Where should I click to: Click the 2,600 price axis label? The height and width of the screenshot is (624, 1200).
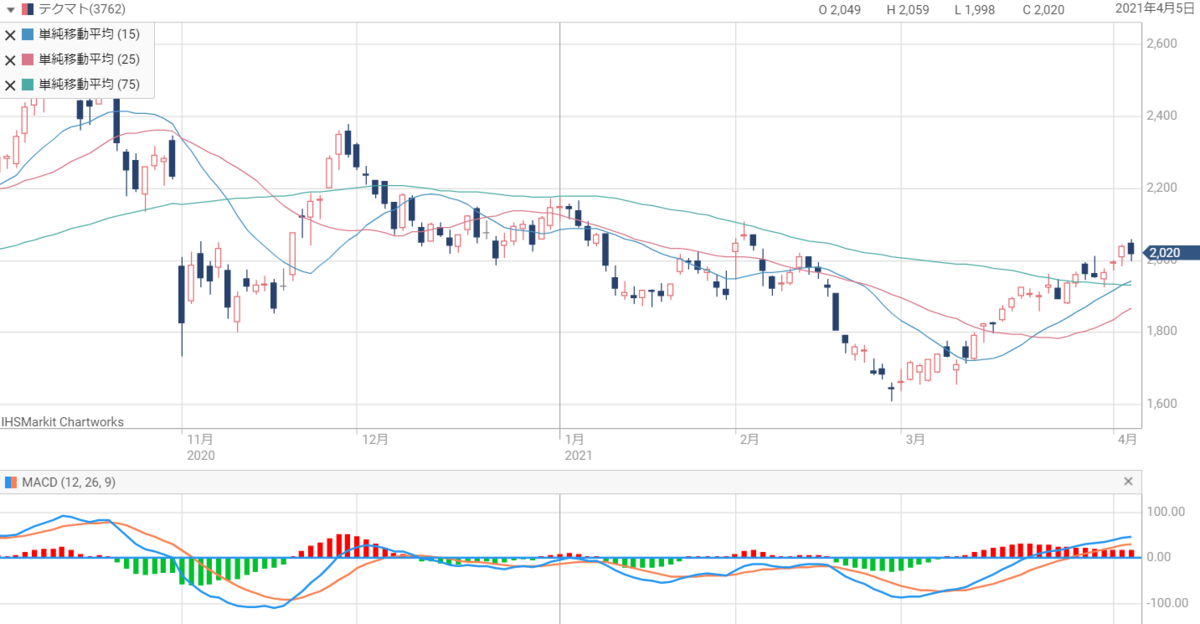click(1163, 44)
